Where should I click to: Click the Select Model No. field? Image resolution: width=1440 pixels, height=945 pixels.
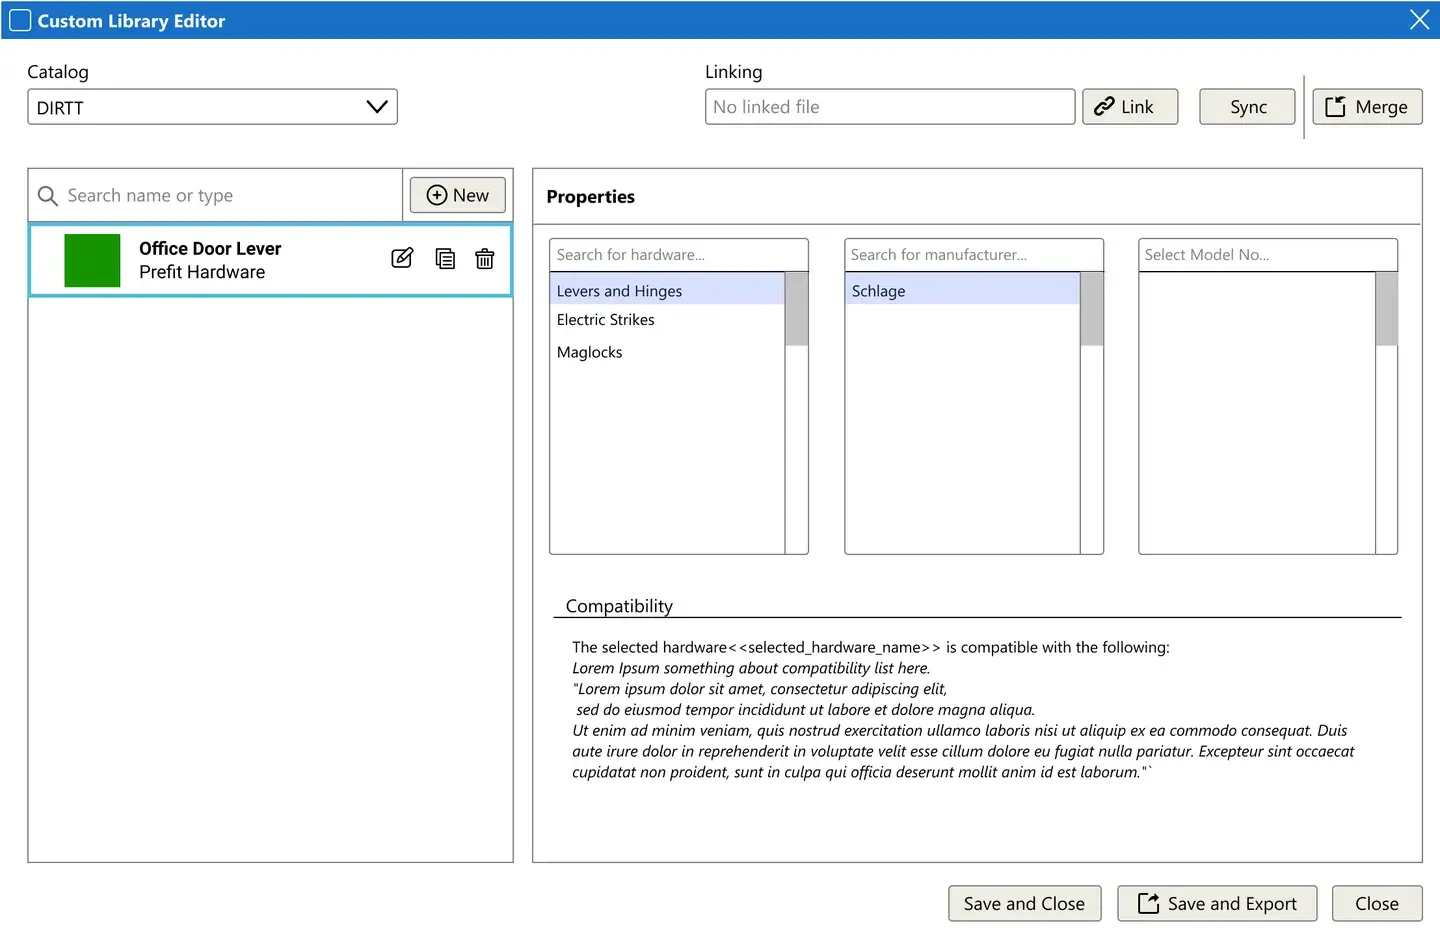[1268, 255]
